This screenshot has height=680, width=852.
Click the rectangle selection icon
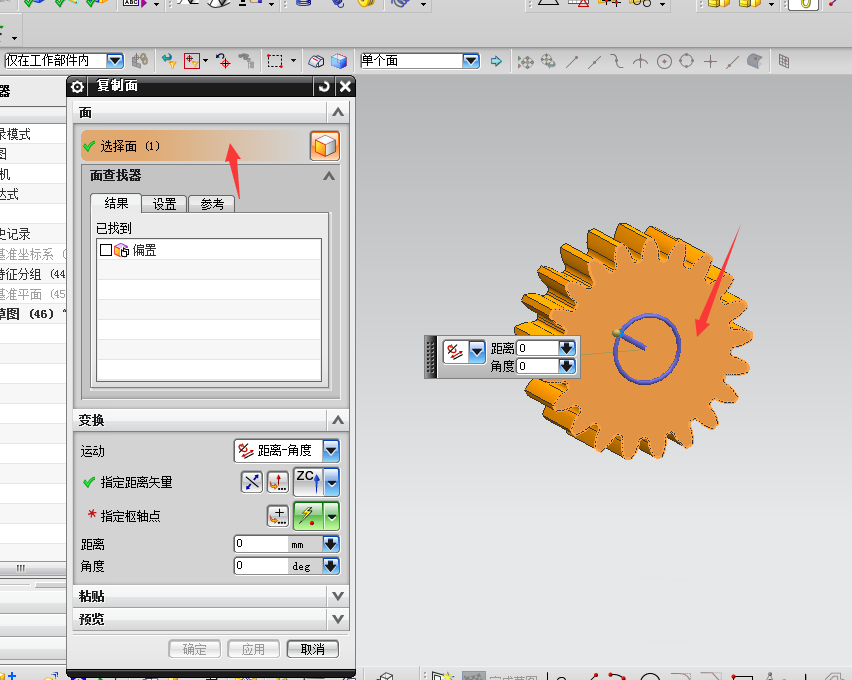click(x=275, y=61)
